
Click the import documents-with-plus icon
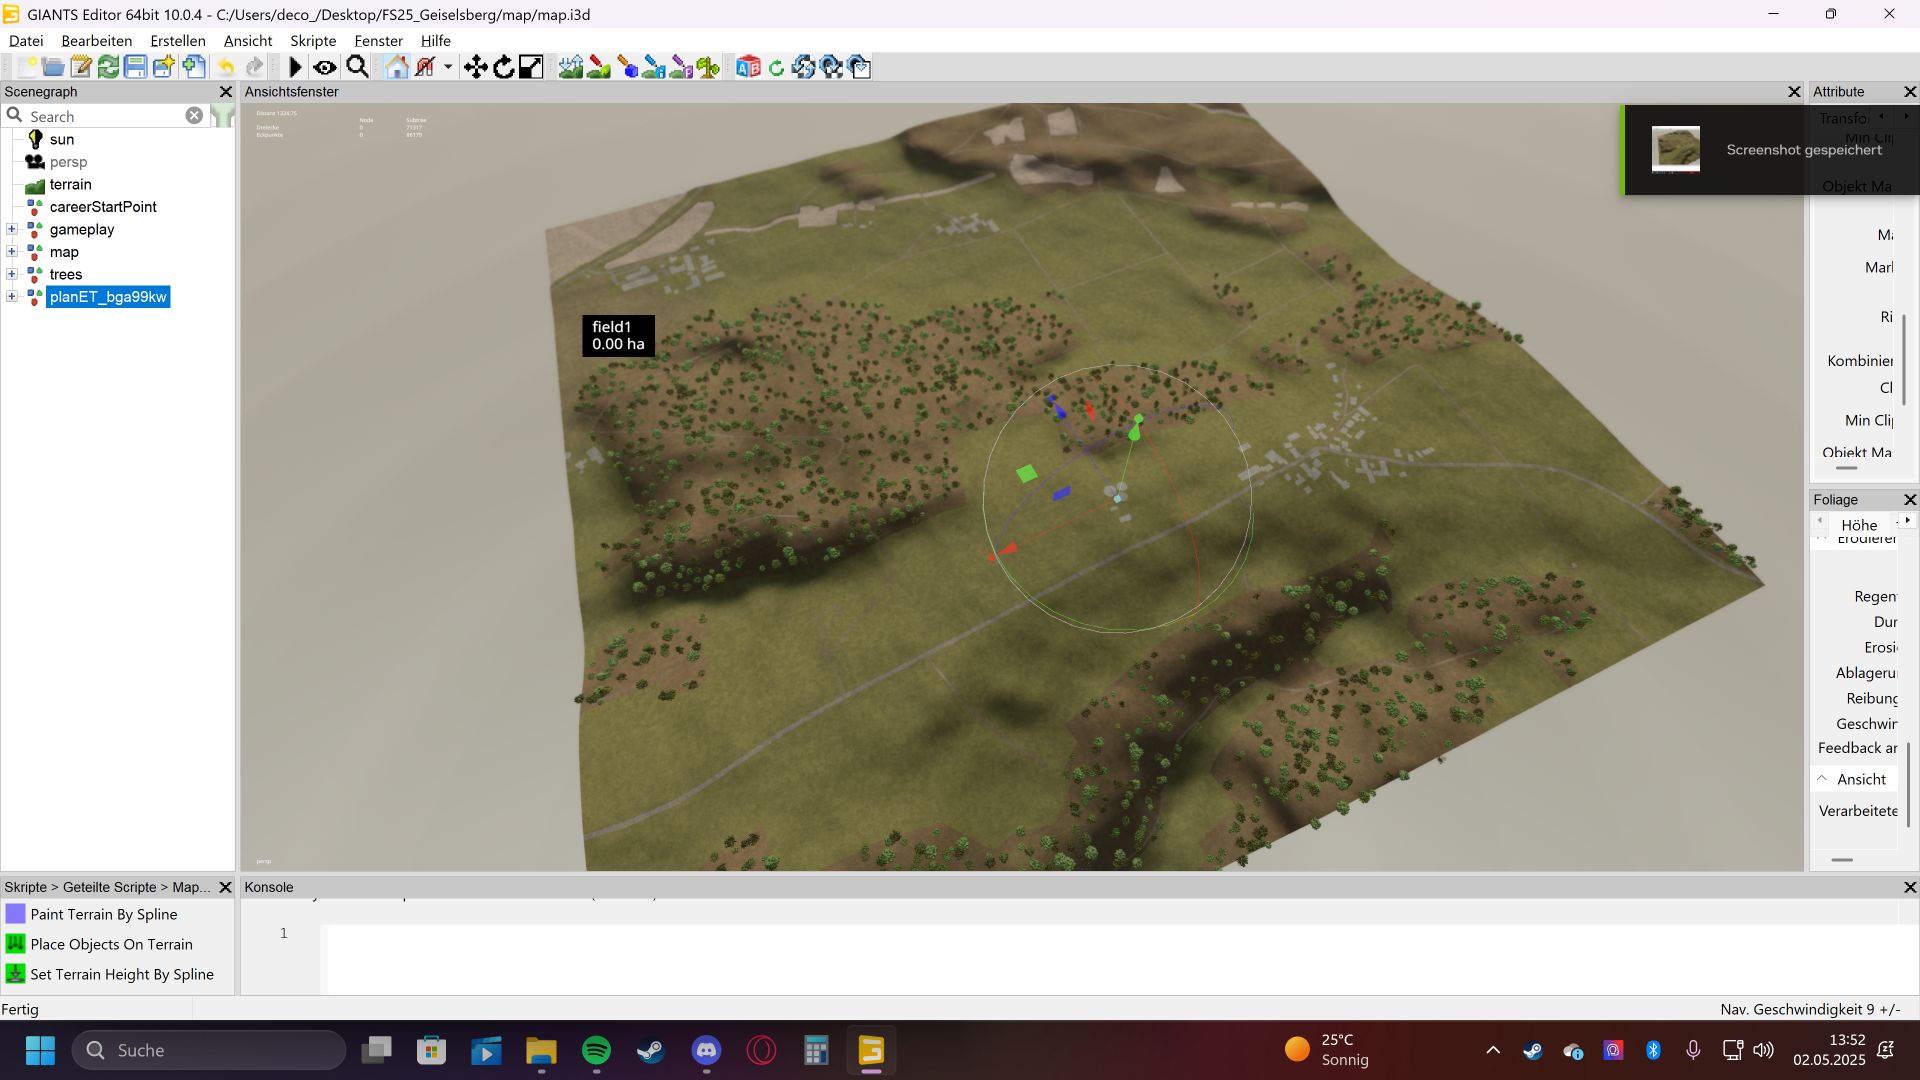pyautogui.click(x=194, y=67)
